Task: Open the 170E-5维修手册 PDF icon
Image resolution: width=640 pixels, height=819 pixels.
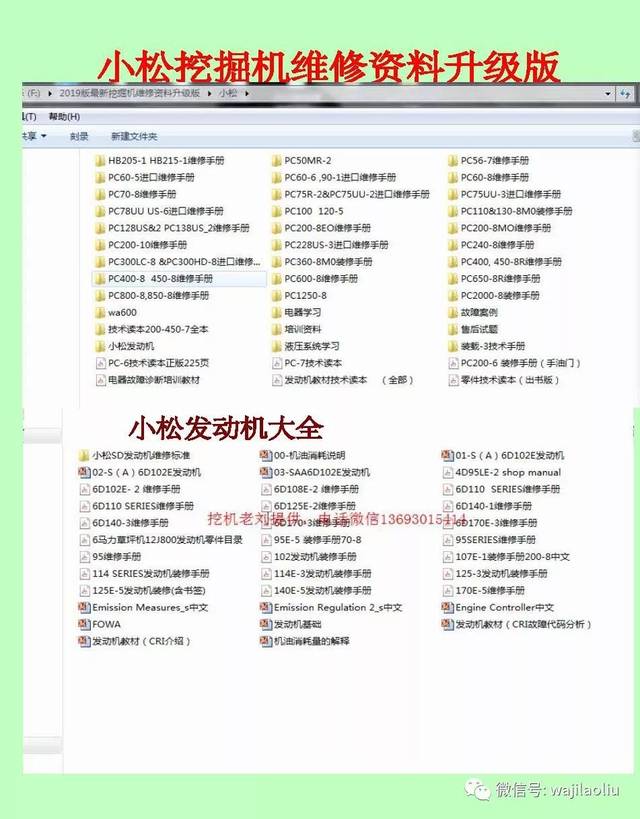Action: 447,590
